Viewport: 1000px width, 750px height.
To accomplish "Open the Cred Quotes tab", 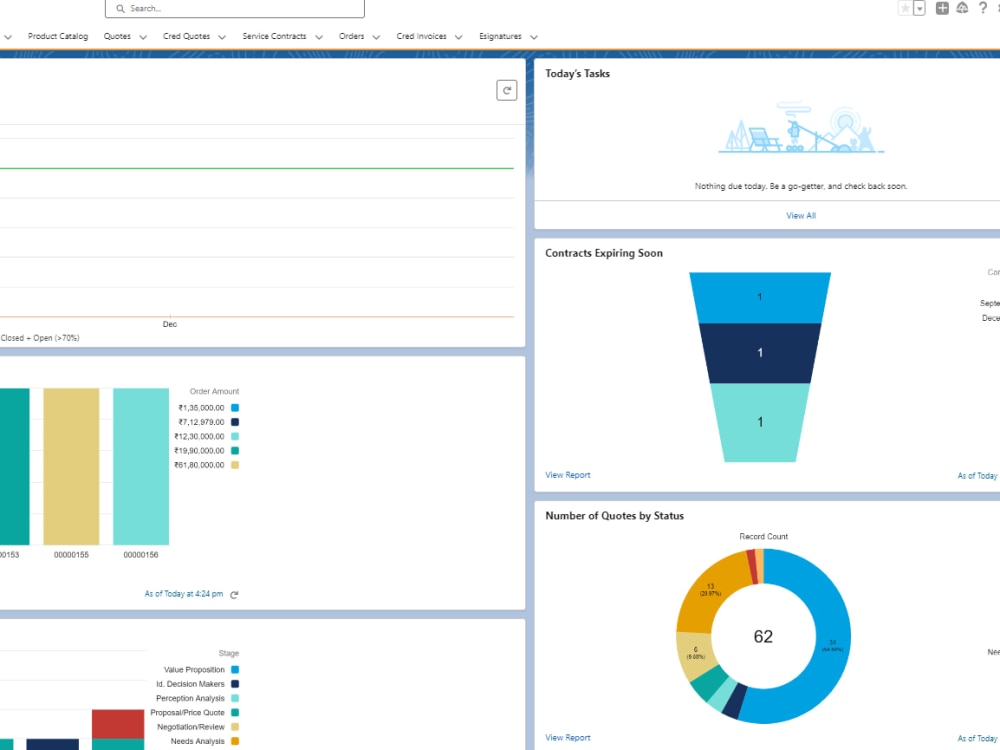I will (x=186, y=36).
